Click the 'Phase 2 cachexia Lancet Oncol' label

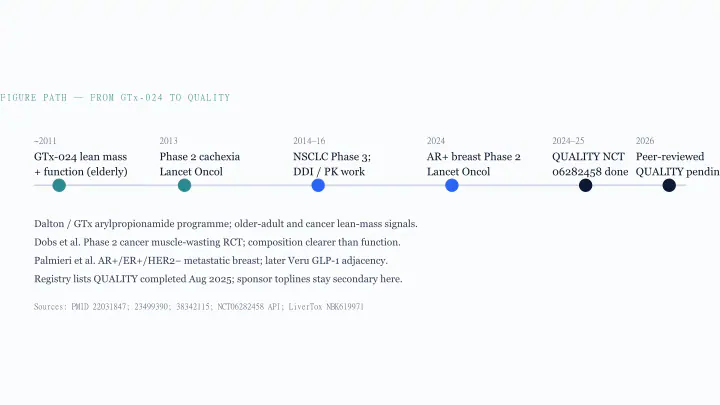[200, 164]
